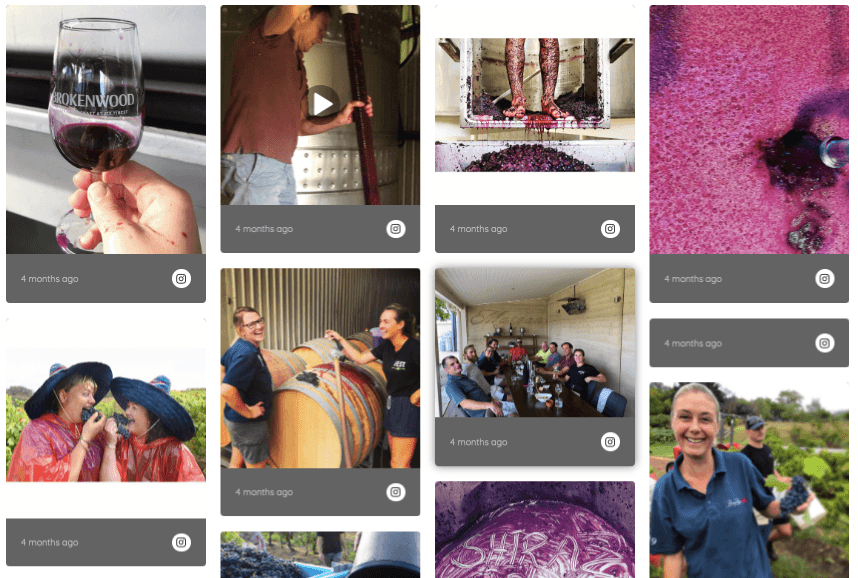The width and height of the screenshot is (858, 578).
Task: Click Instagram icon under group lunch table photo
Action: [x=610, y=442]
